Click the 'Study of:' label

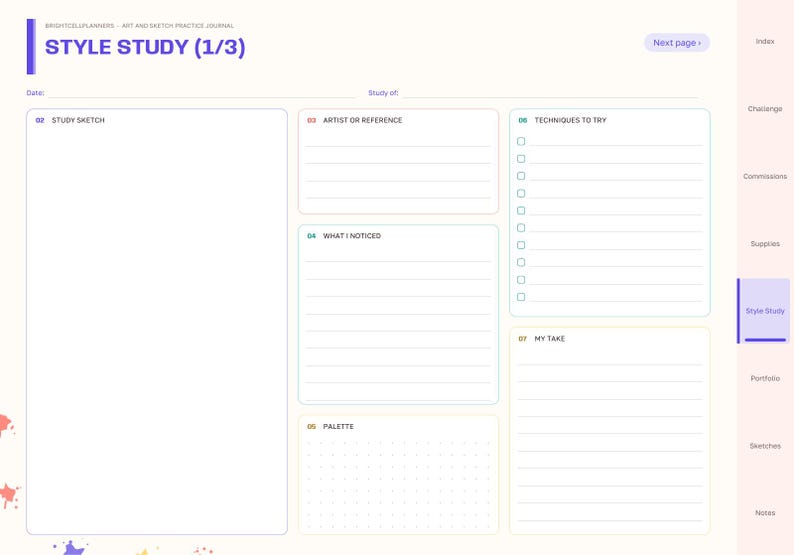pos(383,93)
